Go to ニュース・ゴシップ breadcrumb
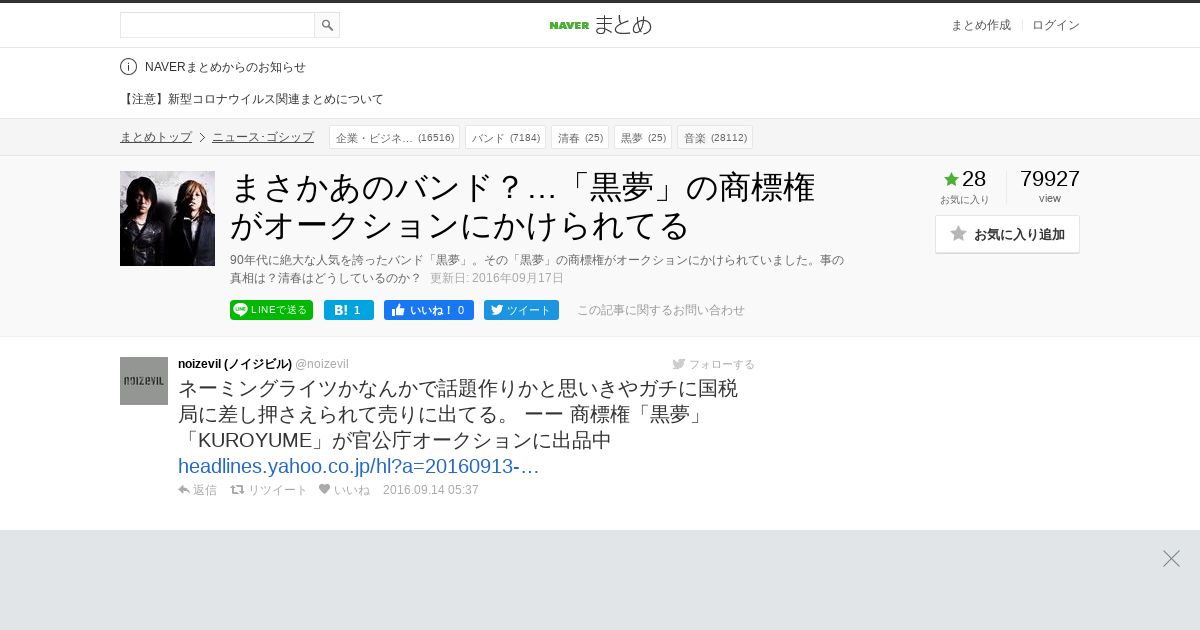The height and width of the screenshot is (630, 1200). (x=263, y=137)
